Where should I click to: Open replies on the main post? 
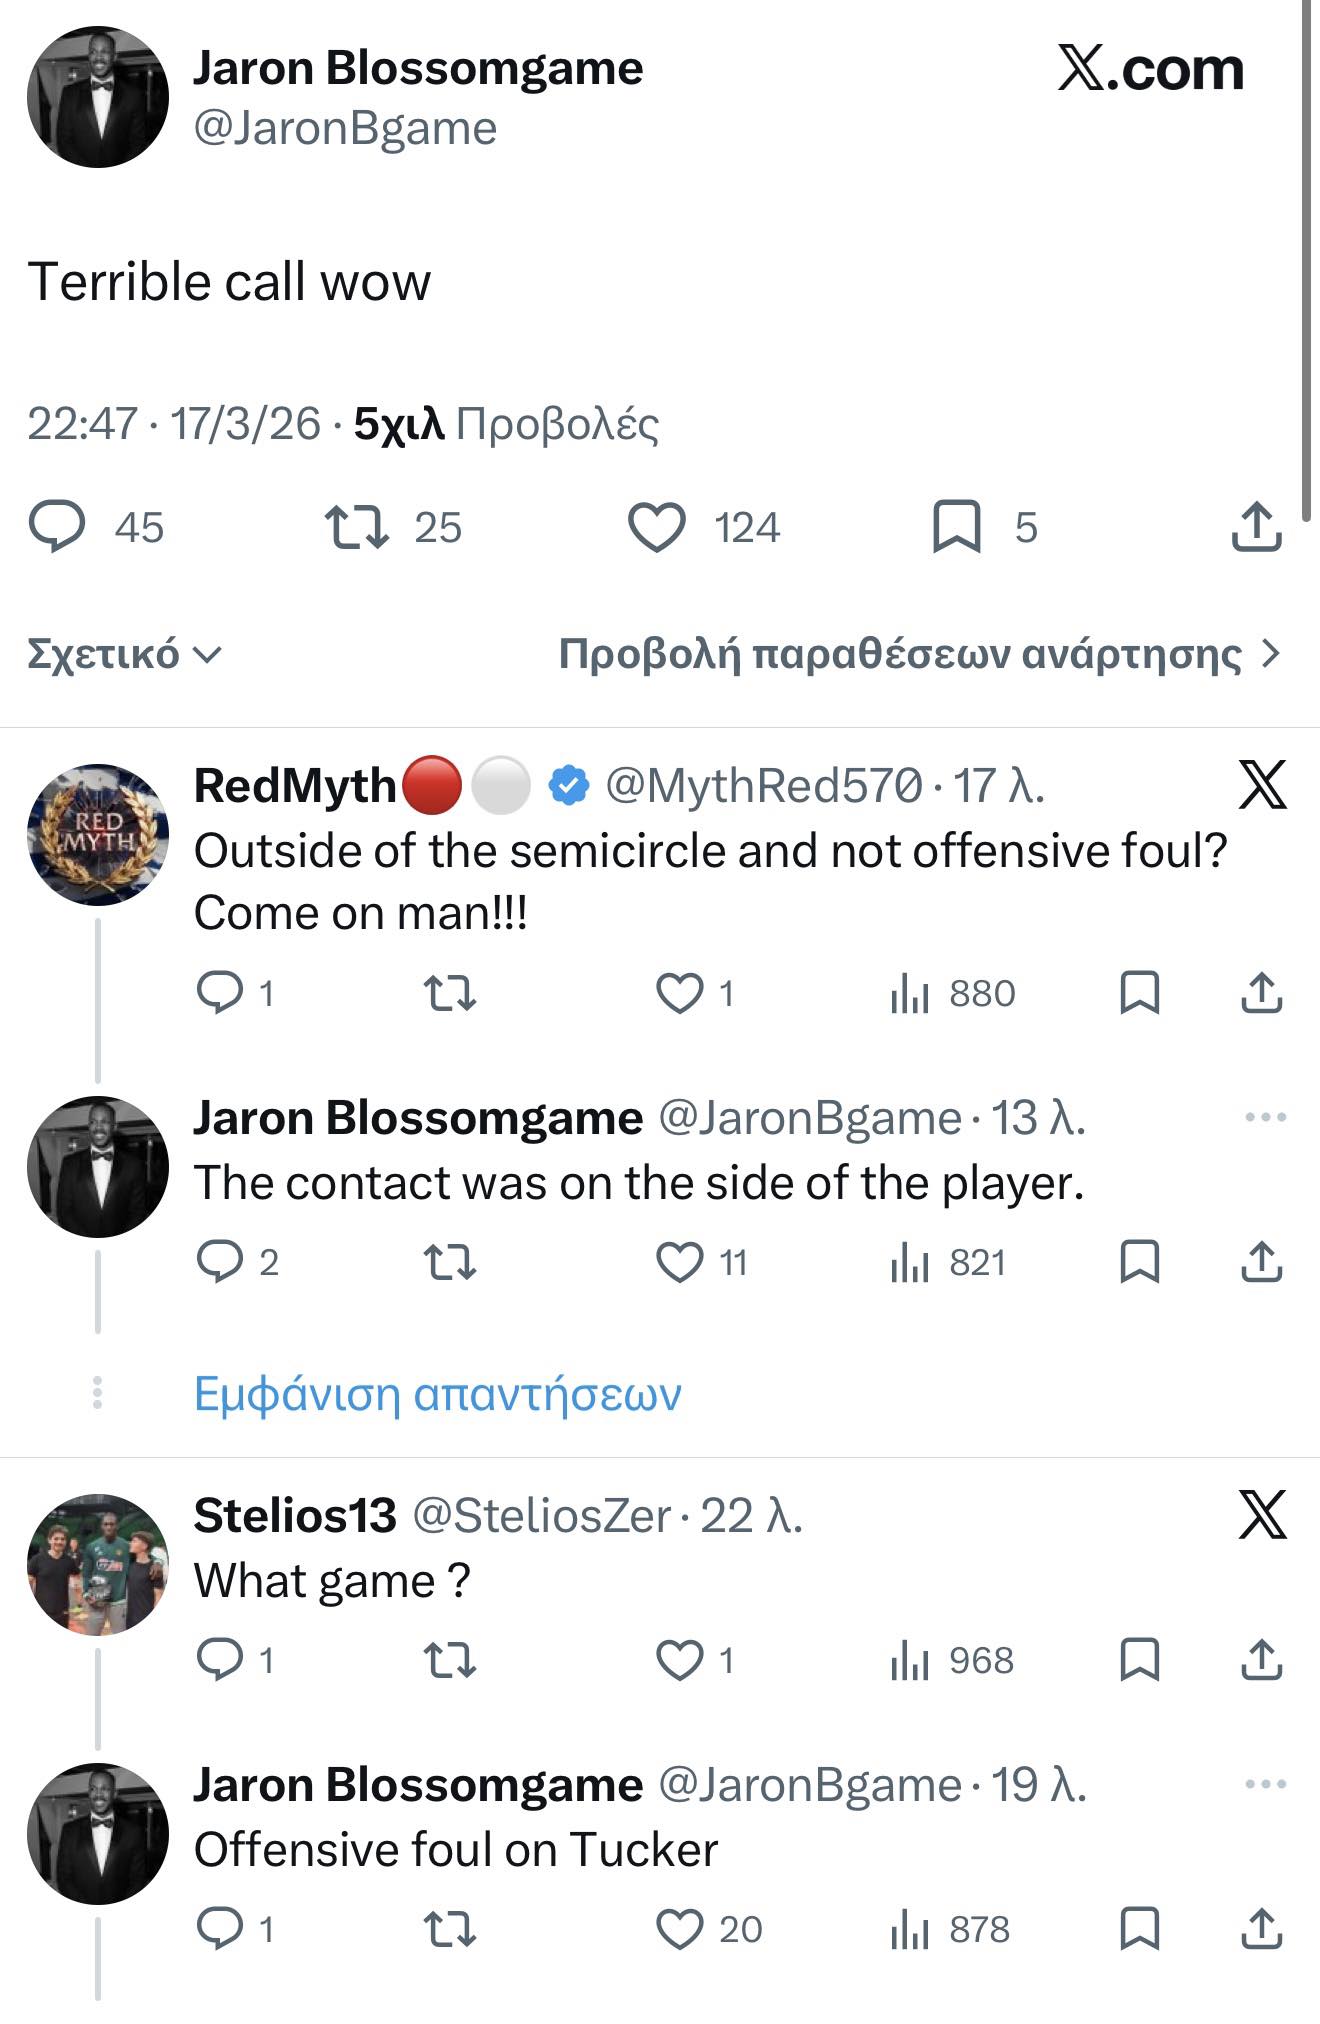click(x=57, y=527)
